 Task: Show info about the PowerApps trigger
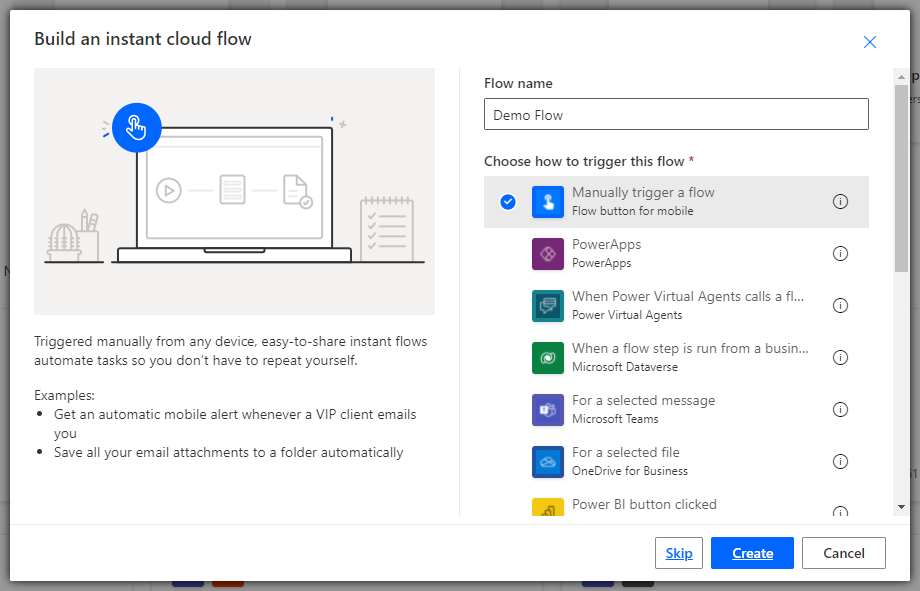point(840,254)
